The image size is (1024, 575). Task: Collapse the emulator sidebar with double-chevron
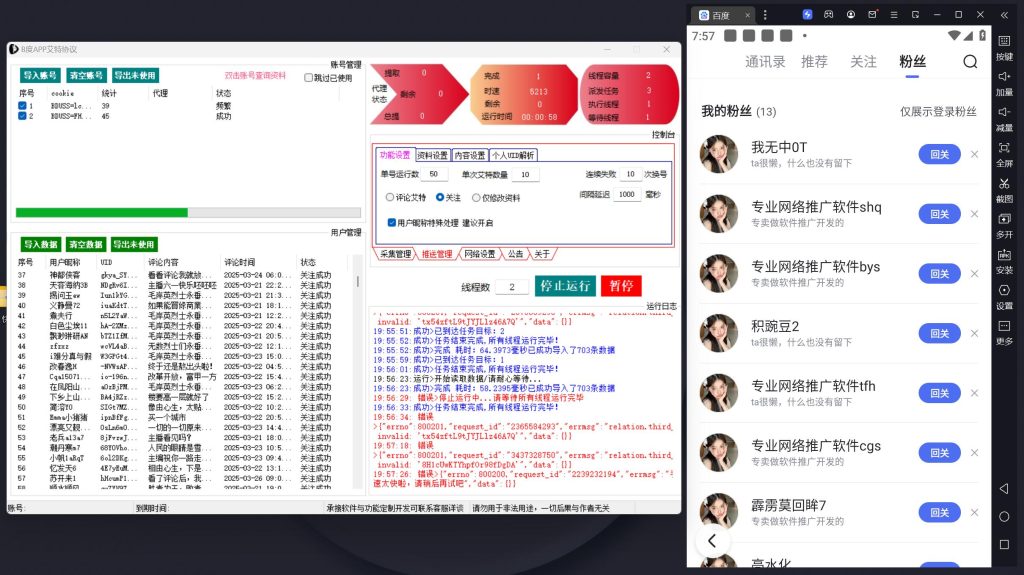(x=1004, y=15)
